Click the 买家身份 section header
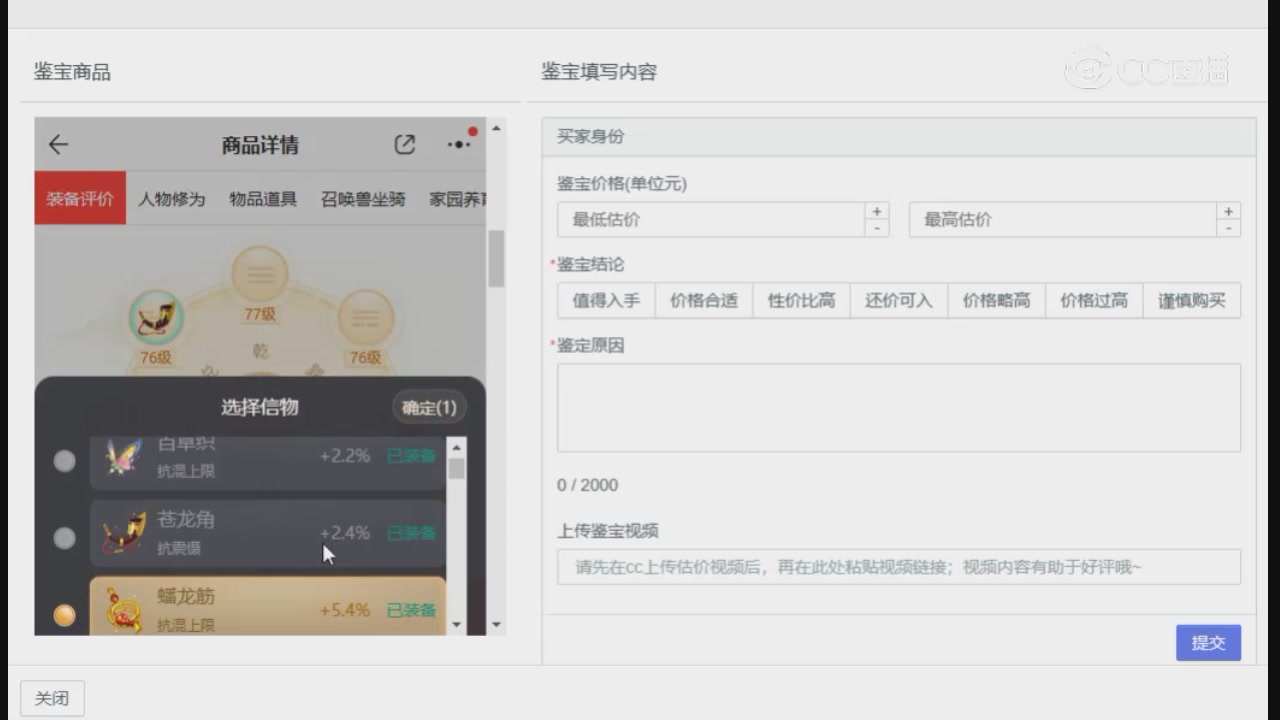The width and height of the screenshot is (1280, 720). pyautogui.click(x=899, y=137)
